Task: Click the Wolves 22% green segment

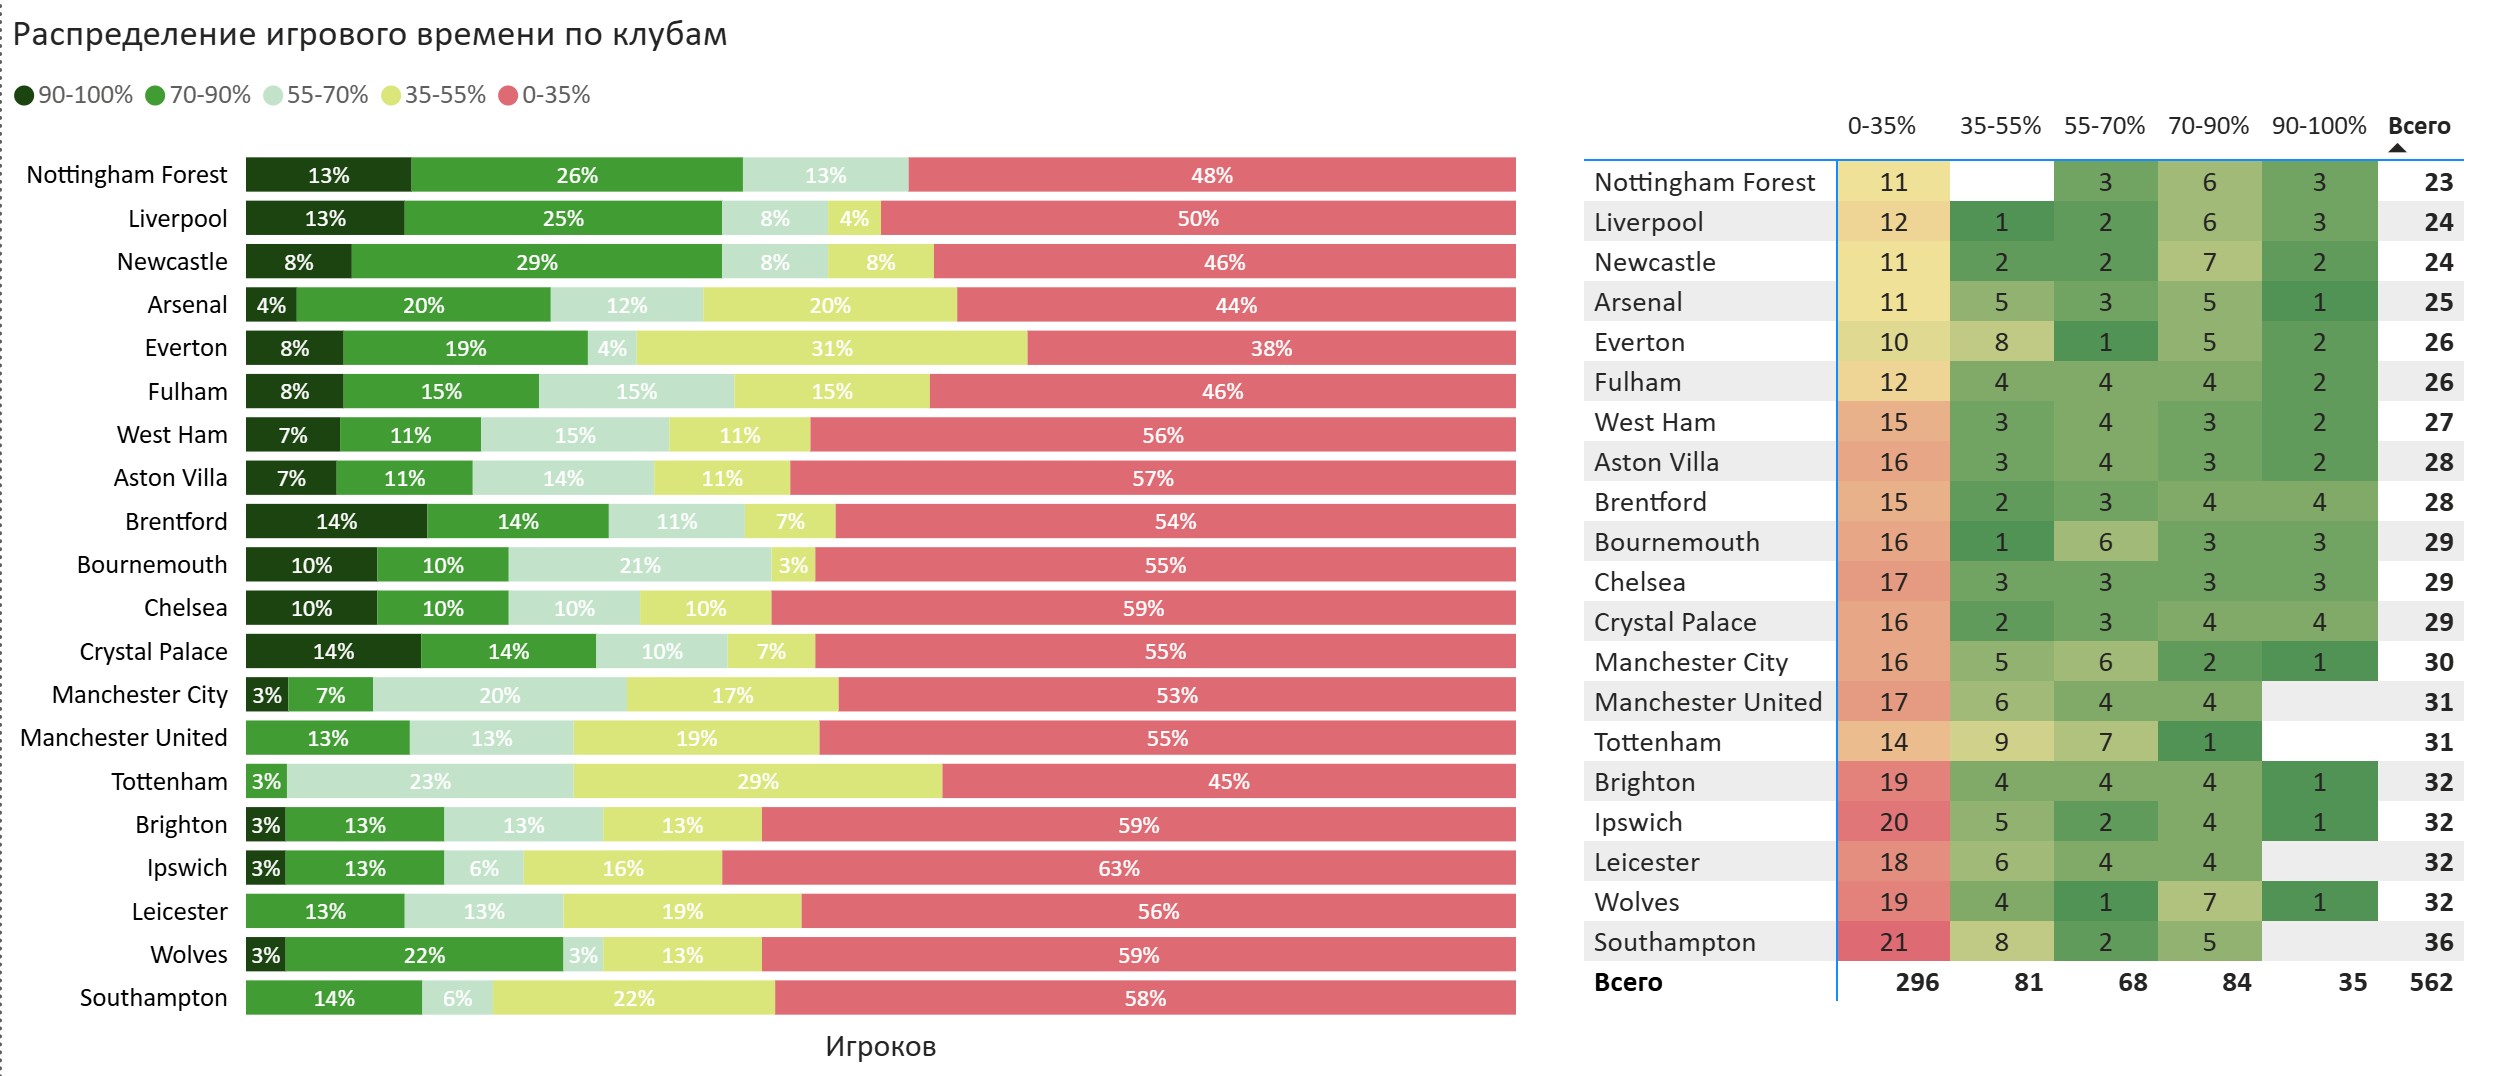Action: click(x=424, y=955)
